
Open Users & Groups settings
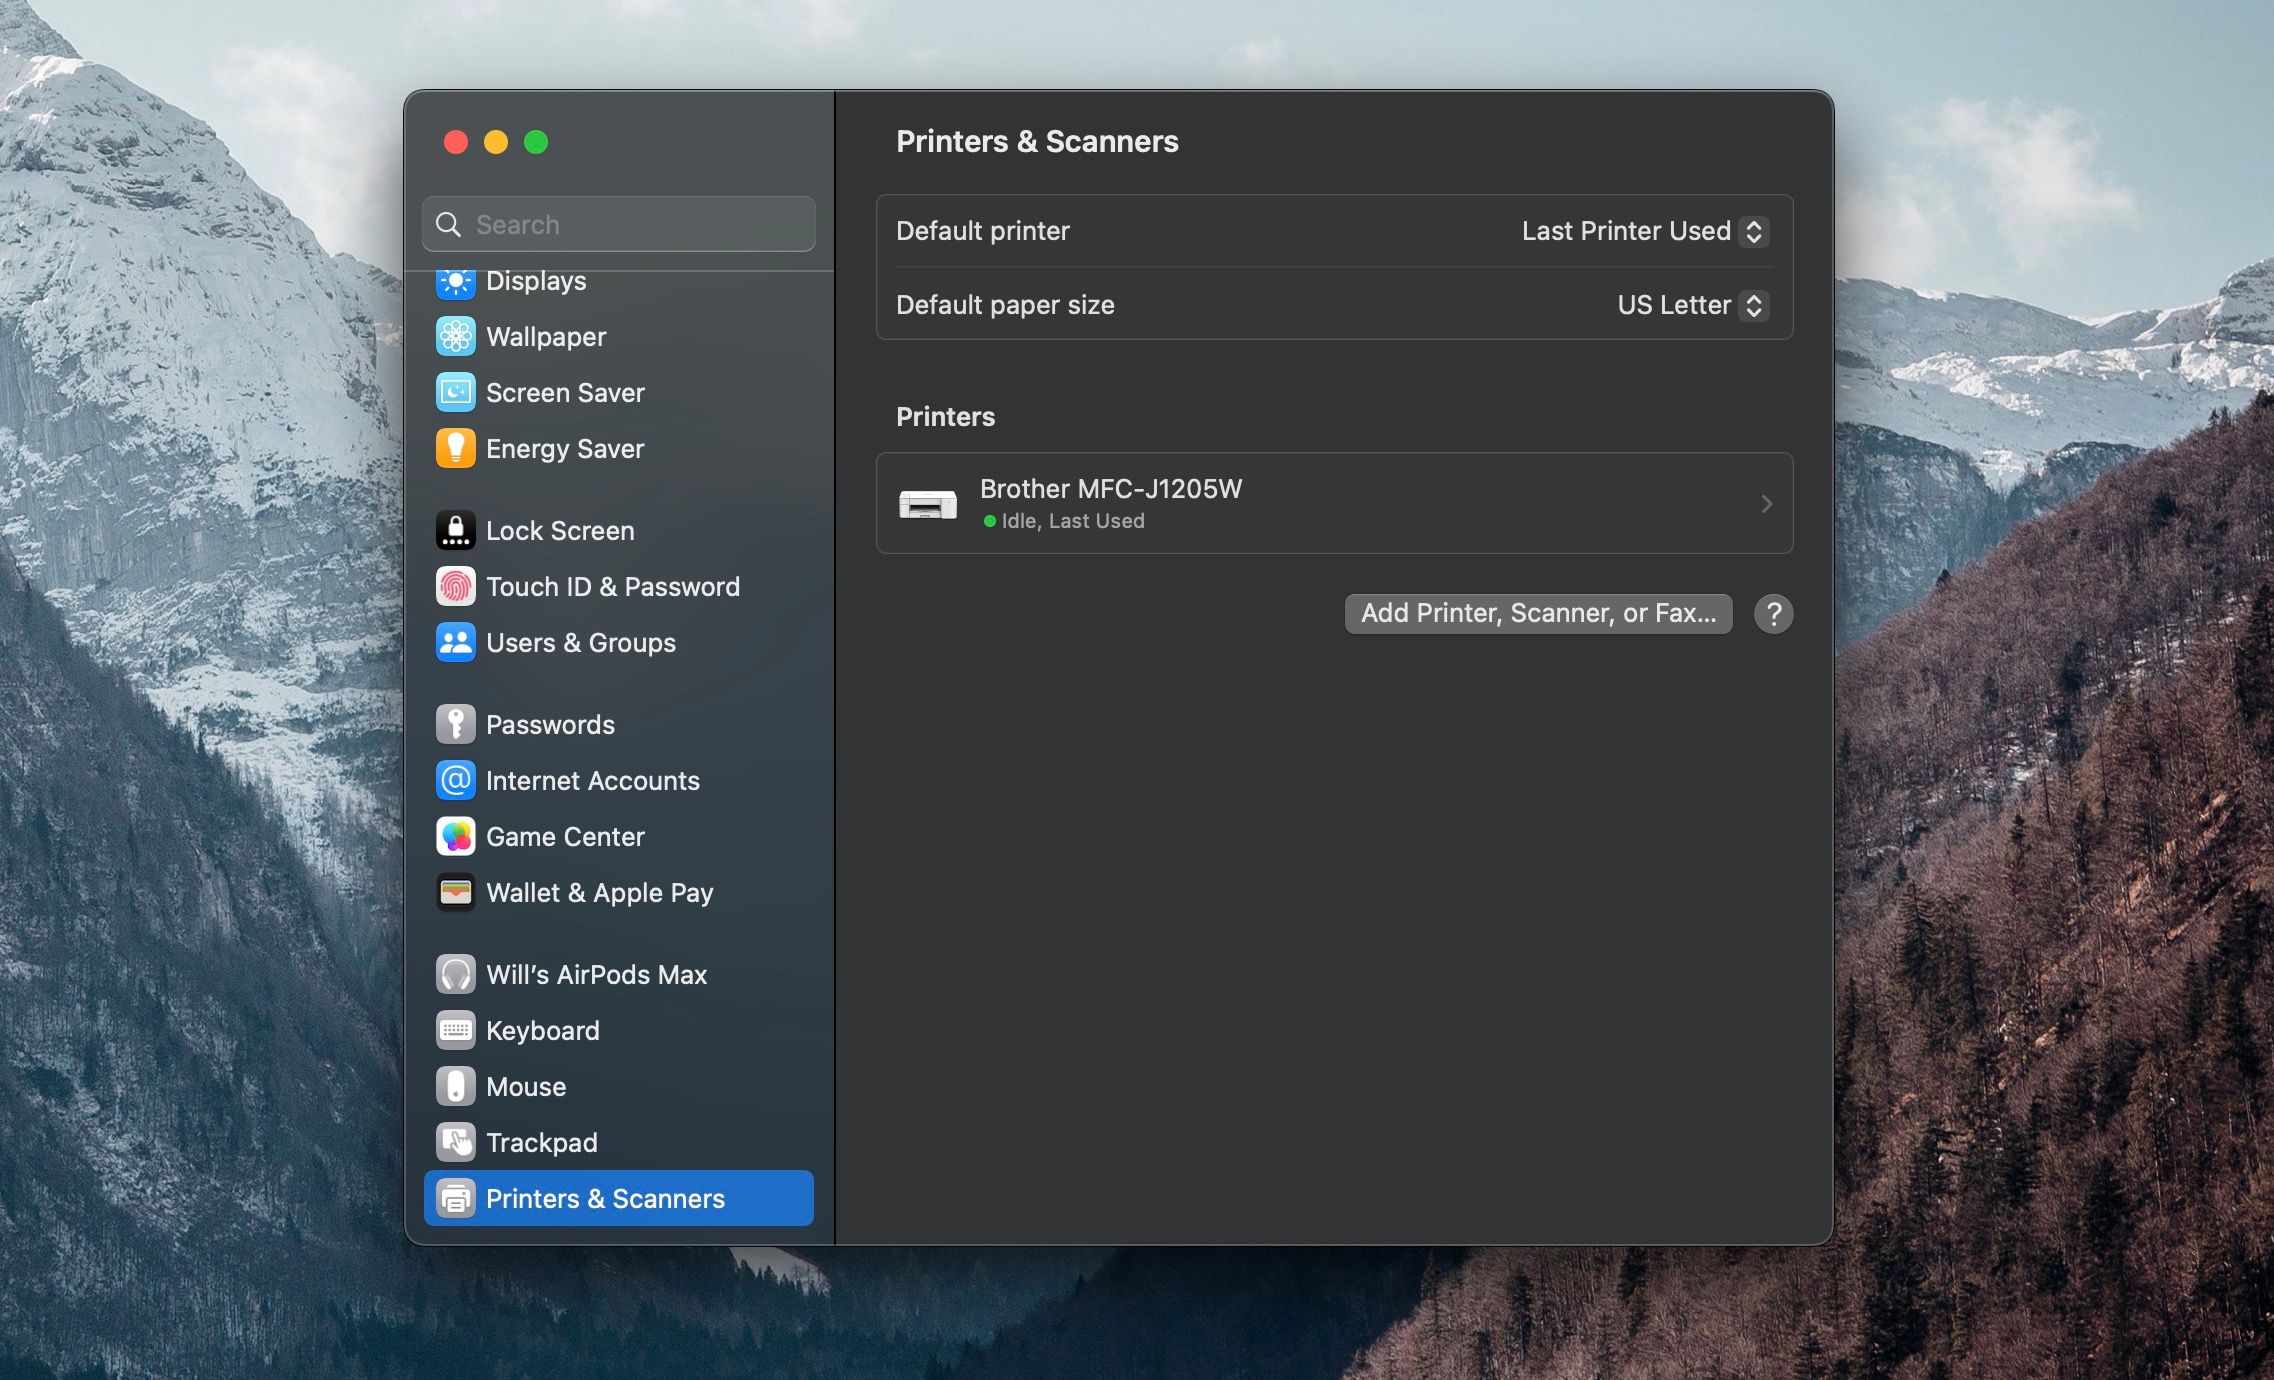(580, 643)
